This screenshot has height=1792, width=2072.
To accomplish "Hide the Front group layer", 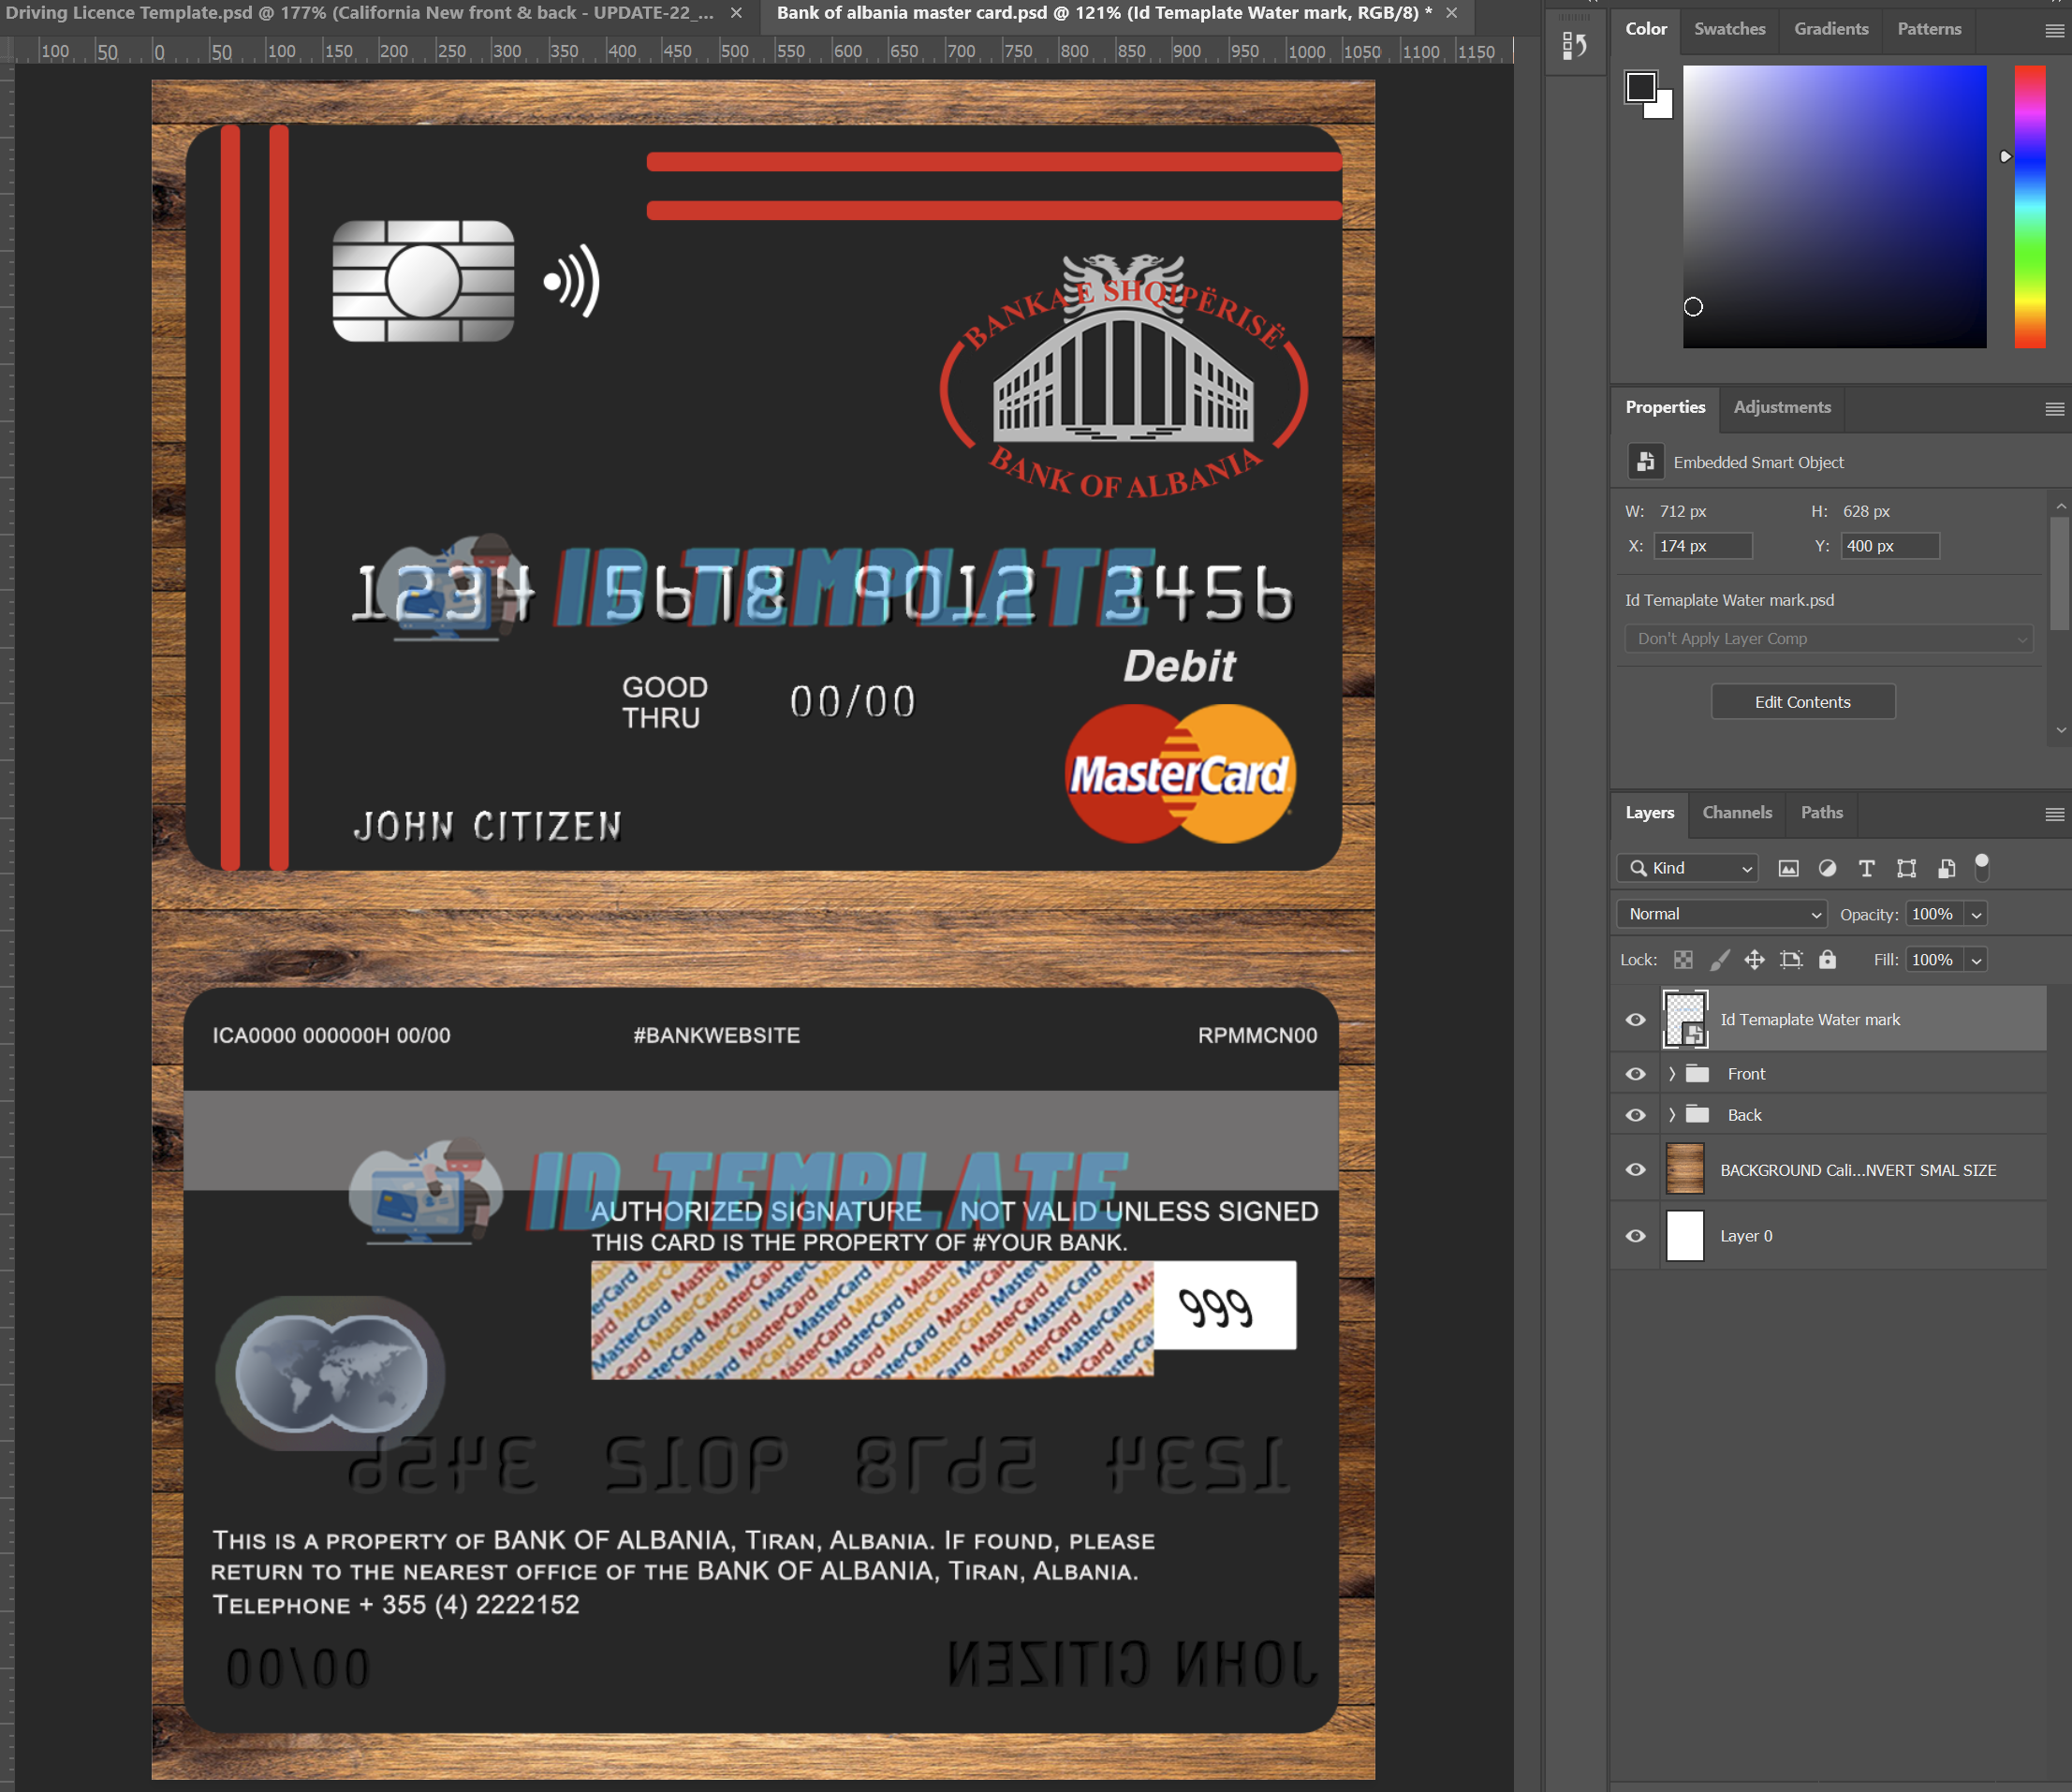I will [x=1635, y=1074].
